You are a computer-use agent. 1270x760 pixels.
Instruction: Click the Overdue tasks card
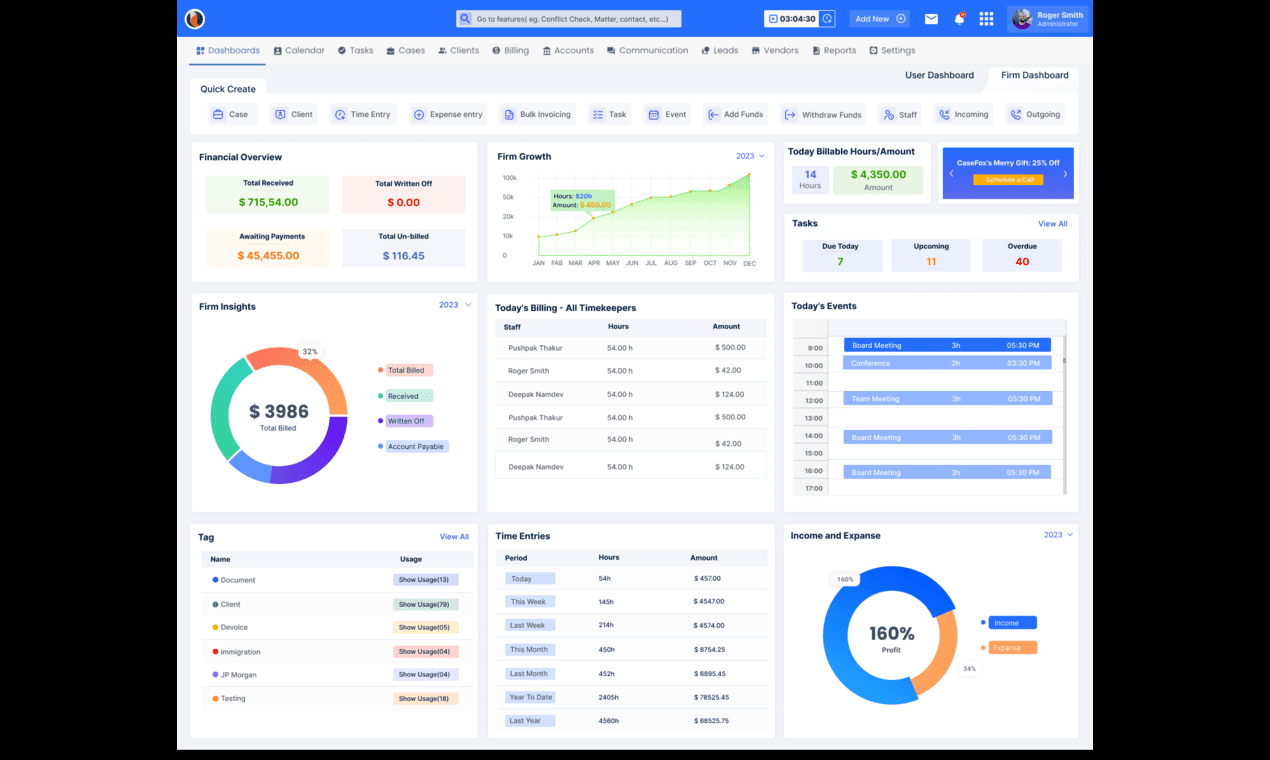point(1022,255)
